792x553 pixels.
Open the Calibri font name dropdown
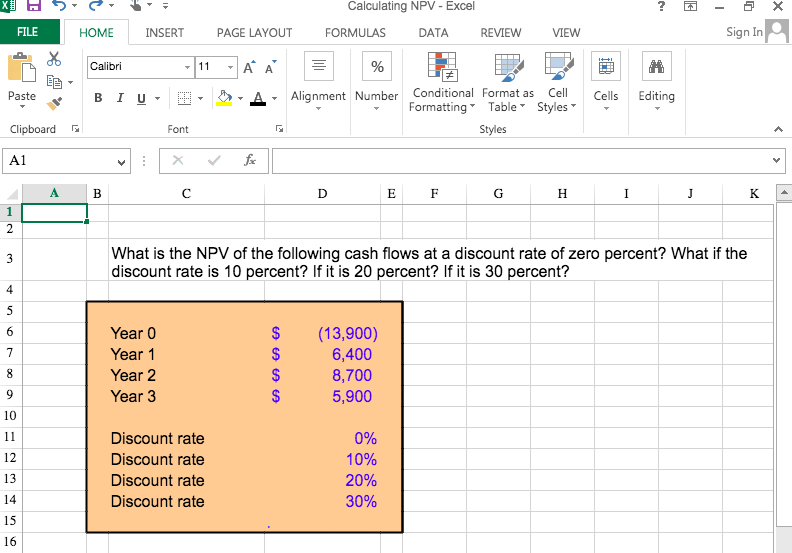[187, 67]
